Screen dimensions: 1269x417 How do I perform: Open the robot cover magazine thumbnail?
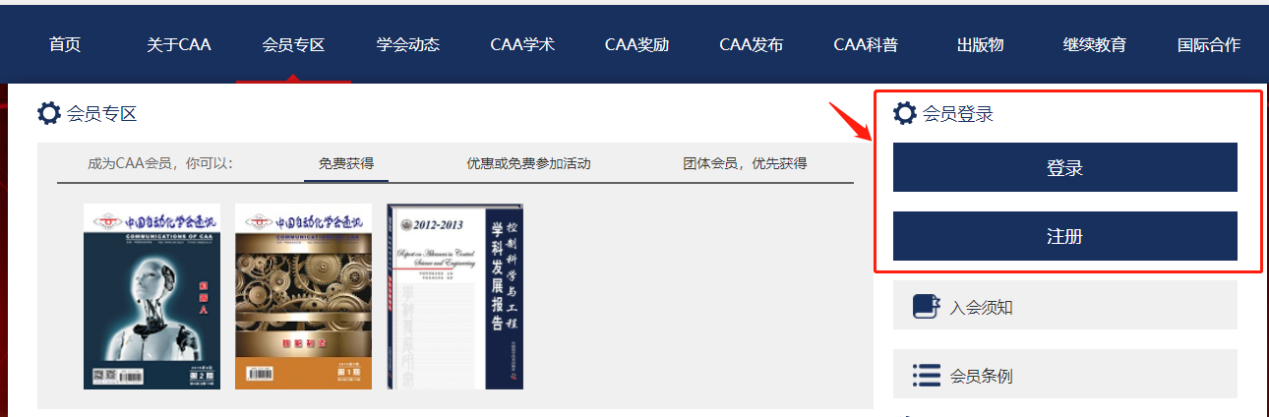pos(151,296)
